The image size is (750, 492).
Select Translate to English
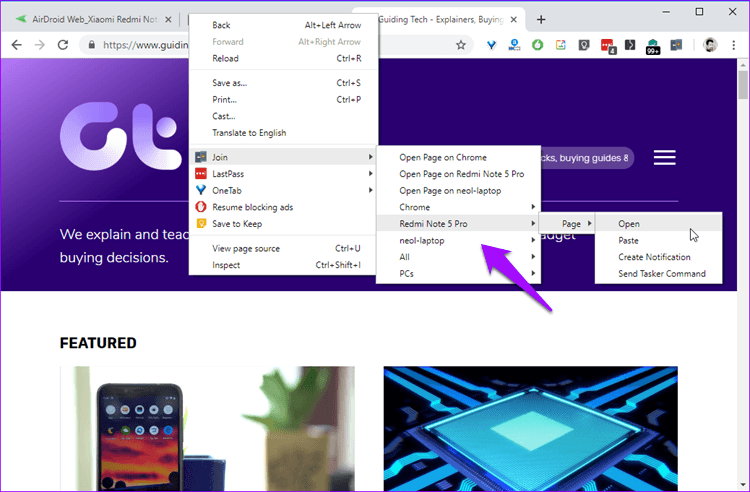coord(284,133)
